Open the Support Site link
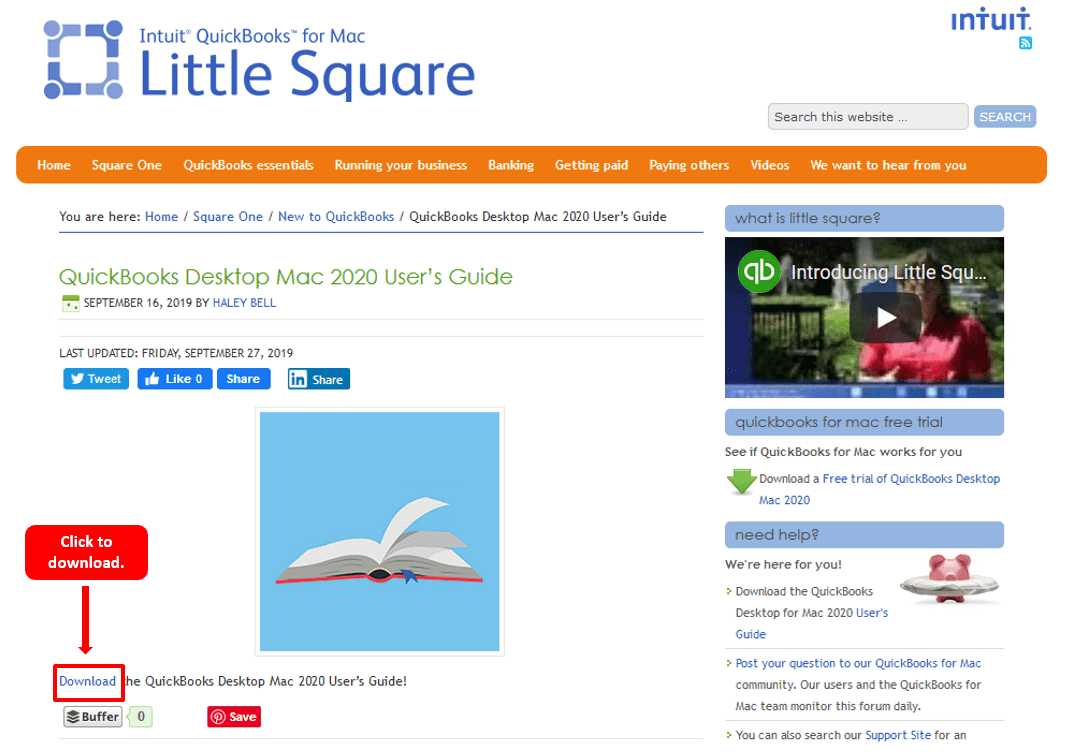 [x=898, y=735]
